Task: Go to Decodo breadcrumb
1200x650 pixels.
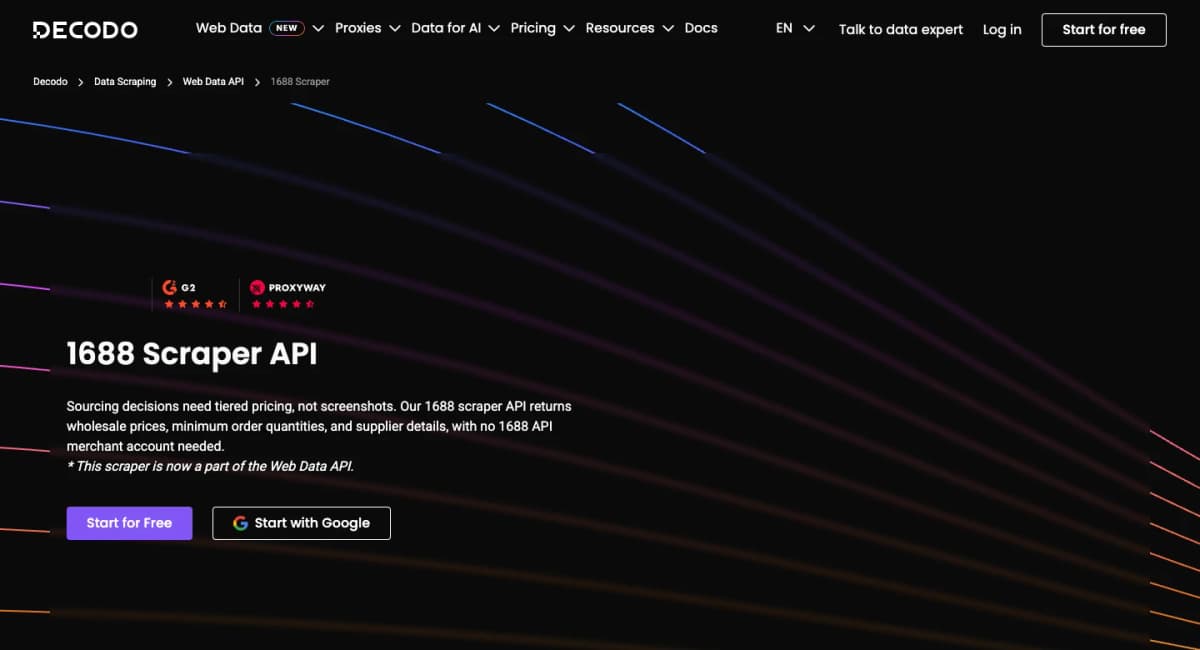Action: (x=50, y=82)
